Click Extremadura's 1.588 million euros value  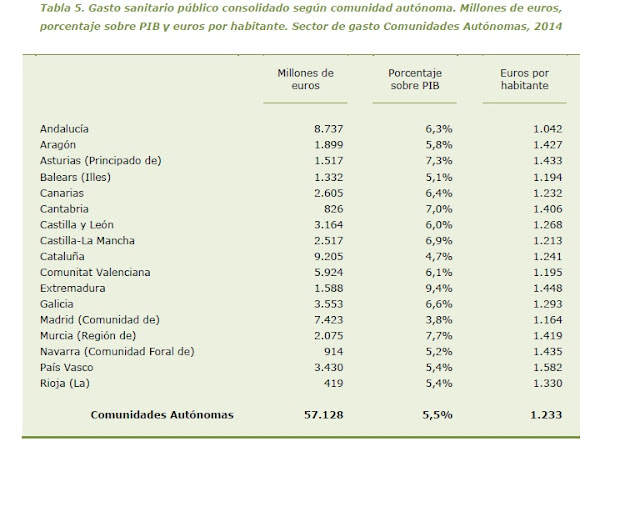click(329, 288)
